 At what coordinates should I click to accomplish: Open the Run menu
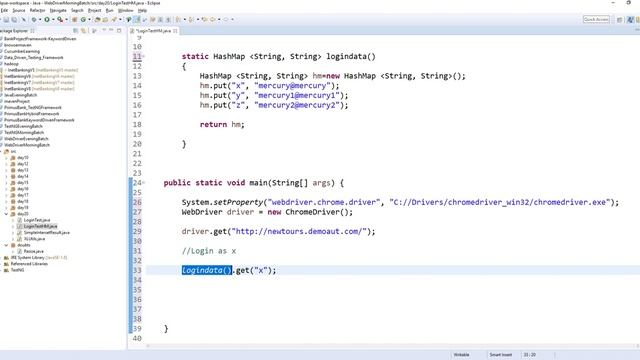[109, 10]
